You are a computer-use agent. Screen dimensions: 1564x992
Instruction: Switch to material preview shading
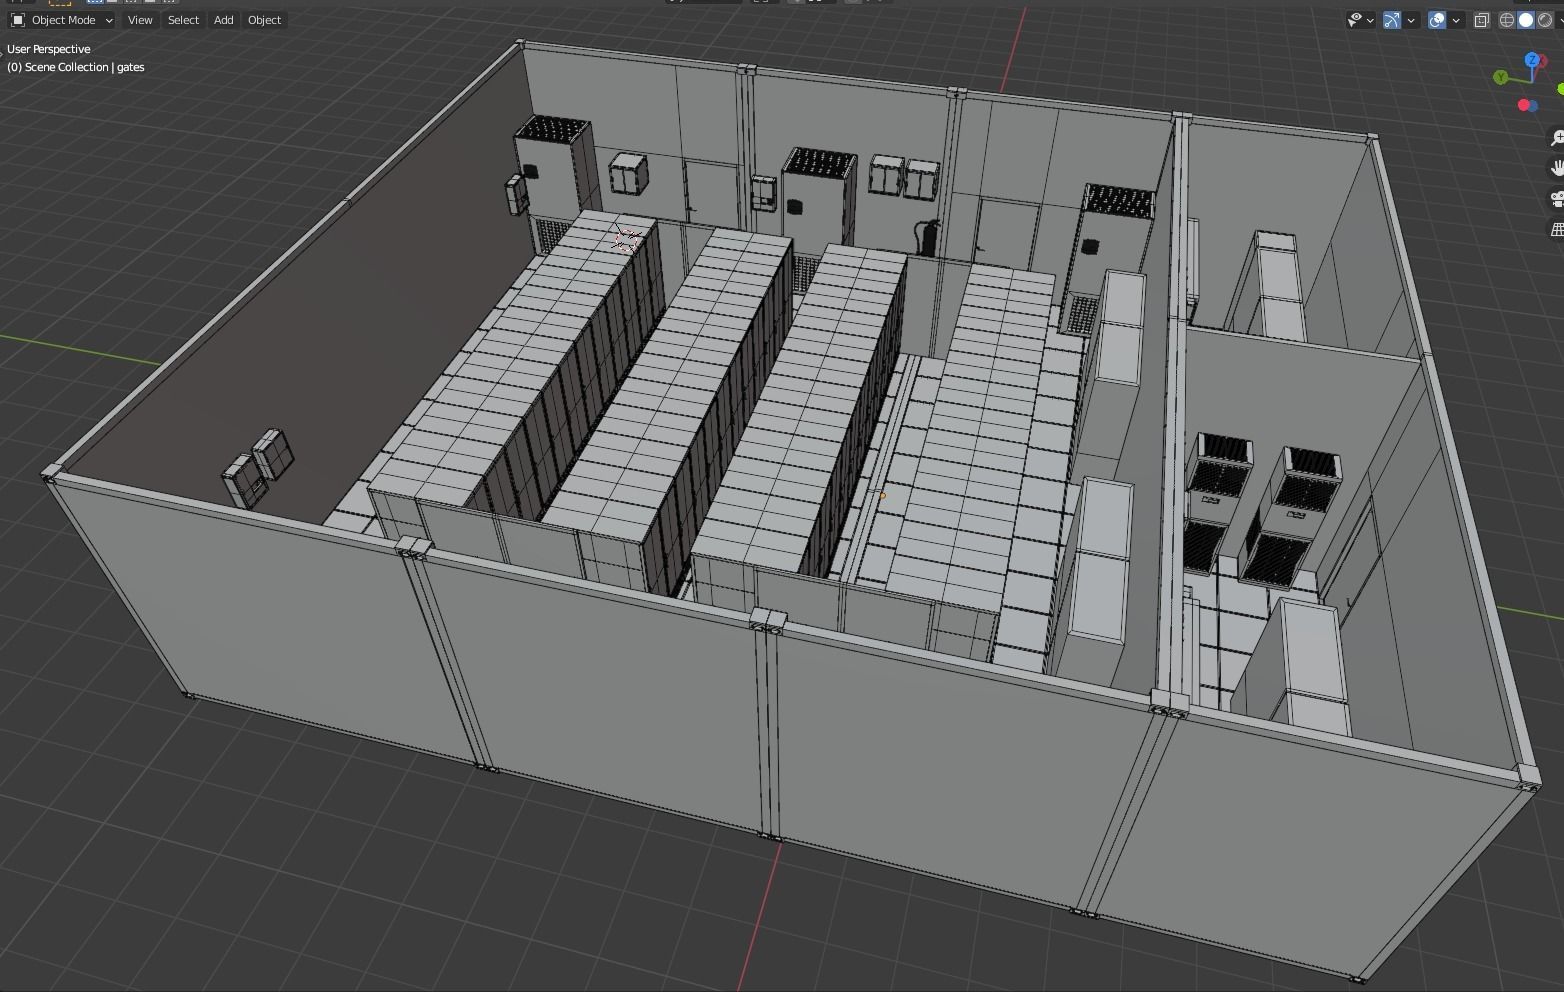click(x=1545, y=20)
